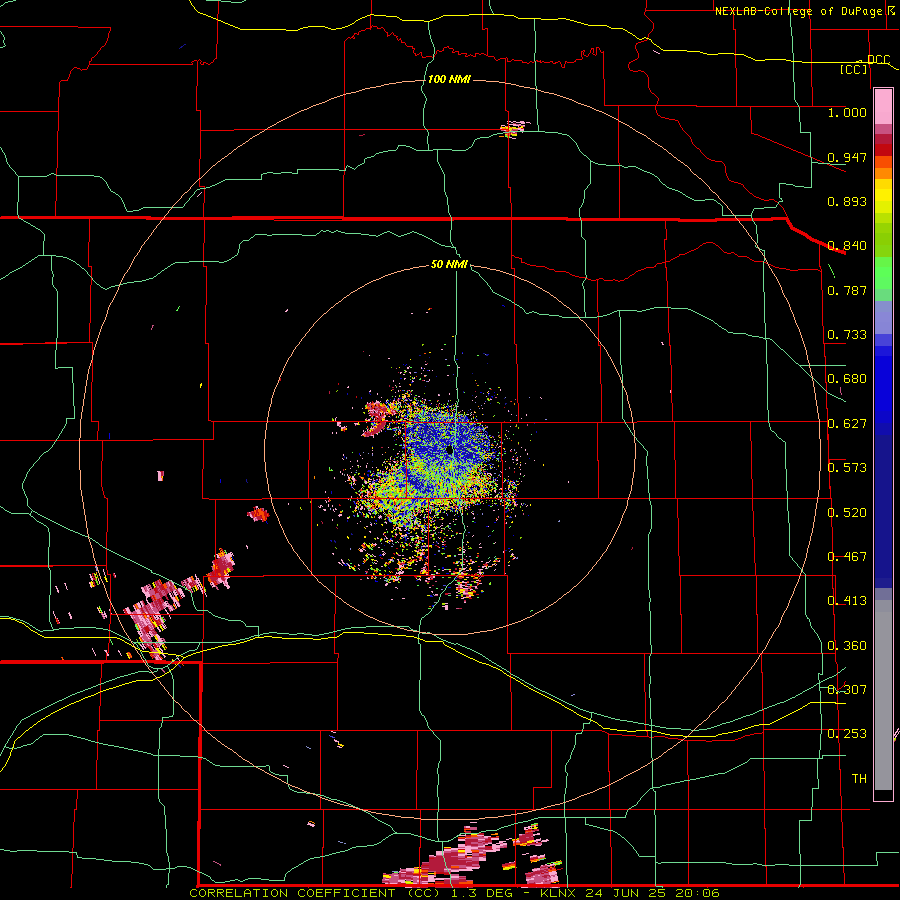The image size is (900, 900).
Task: Click the 0.733 scale value
Action: coord(847,335)
